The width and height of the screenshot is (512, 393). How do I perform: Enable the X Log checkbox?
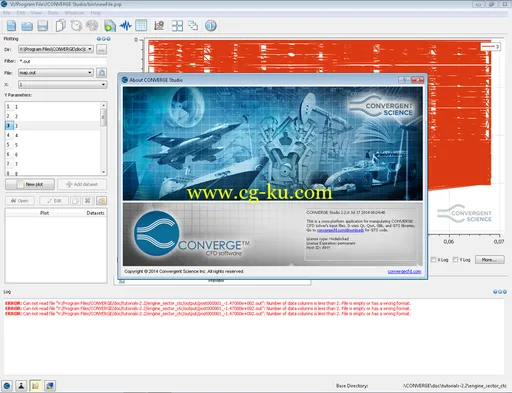pos(433,260)
